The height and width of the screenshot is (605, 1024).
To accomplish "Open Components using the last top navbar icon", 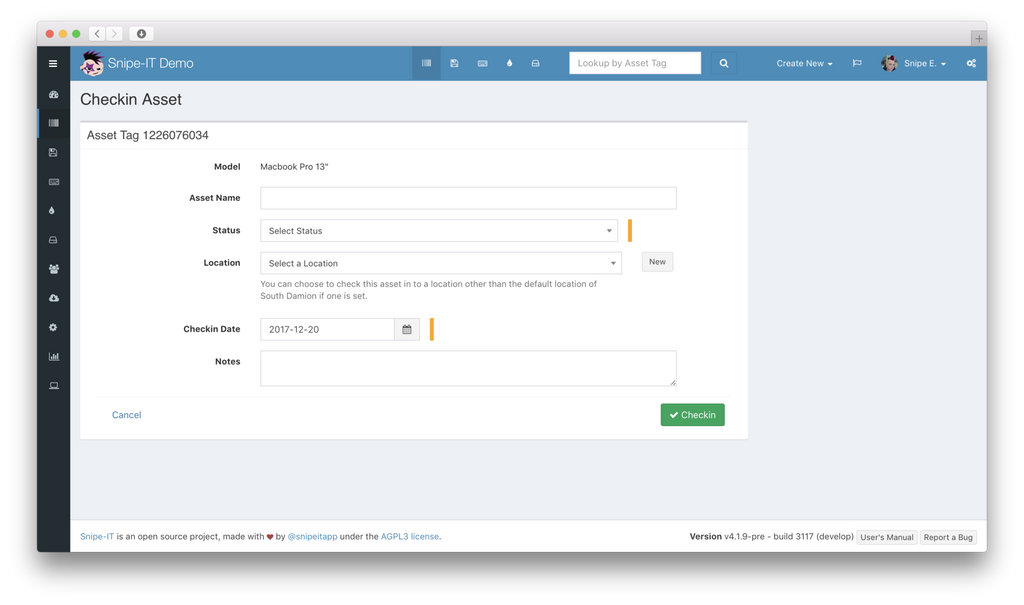I will pyautogui.click(x=535, y=62).
